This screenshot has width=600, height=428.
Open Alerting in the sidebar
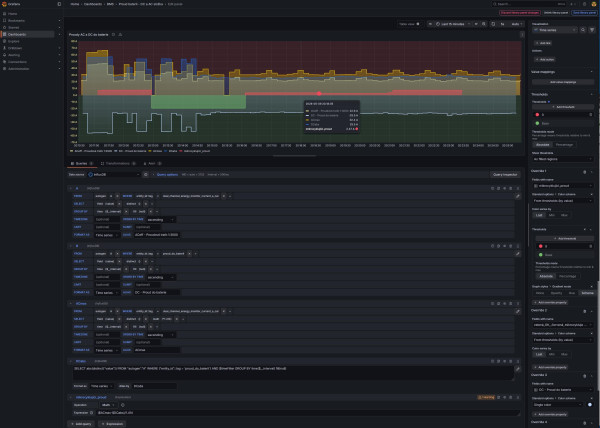(x=14, y=55)
